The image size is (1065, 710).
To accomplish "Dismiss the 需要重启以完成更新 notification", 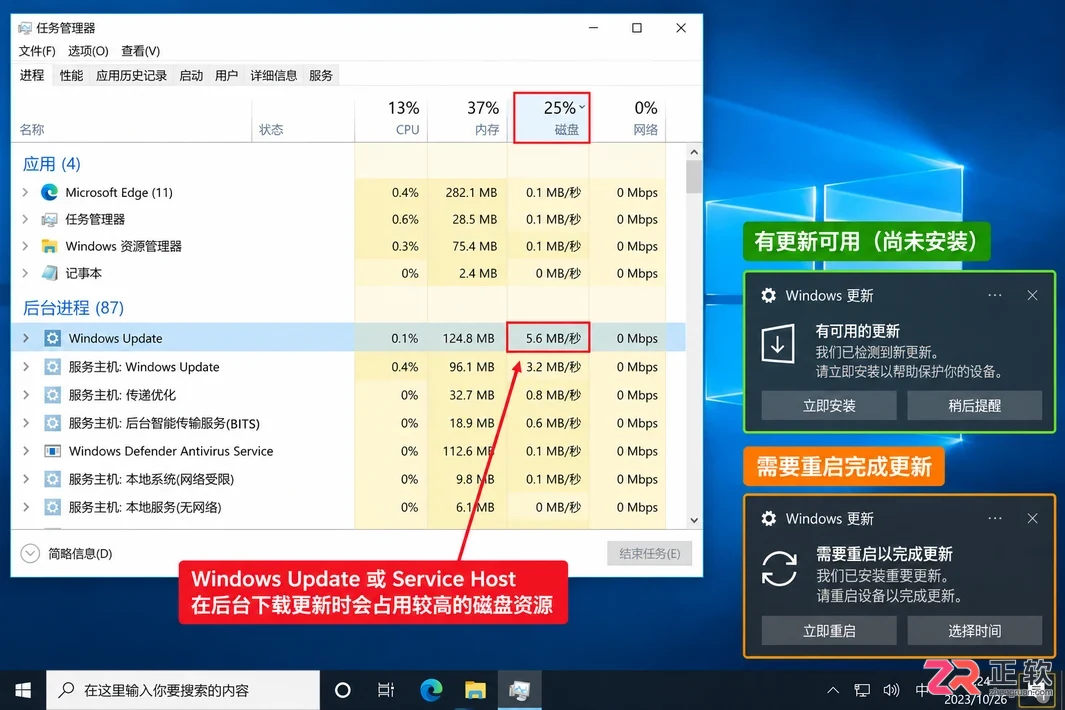I will click(x=1032, y=518).
